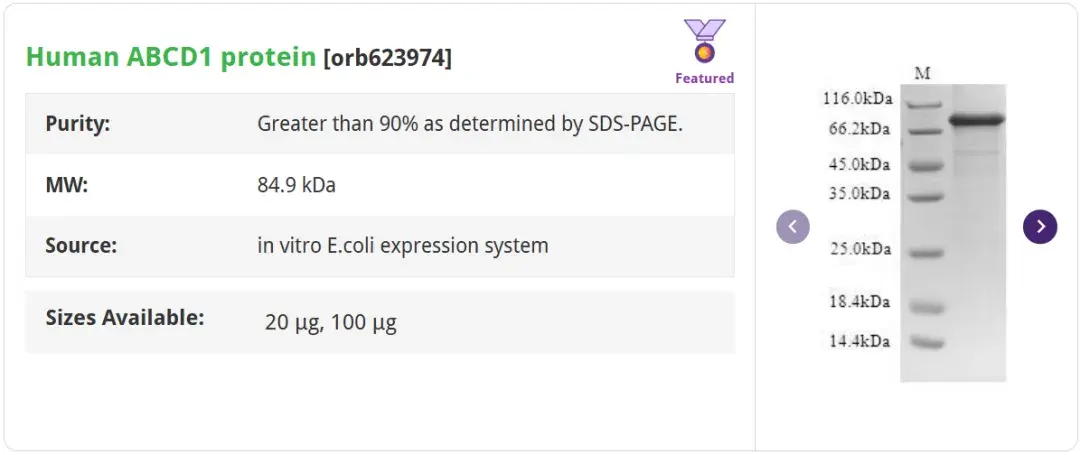1080x455 pixels.
Task: Click the dark protein band in the gel
Action: pyautogui.click(x=976, y=121)
